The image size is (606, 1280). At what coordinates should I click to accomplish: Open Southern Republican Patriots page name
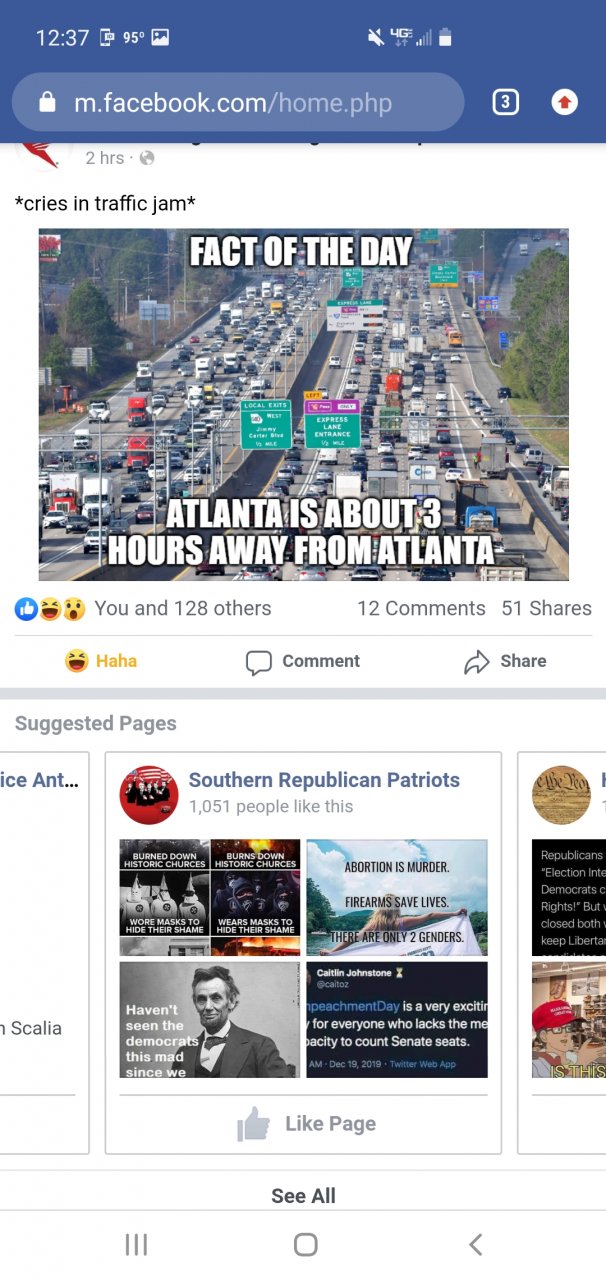(324, 780)
